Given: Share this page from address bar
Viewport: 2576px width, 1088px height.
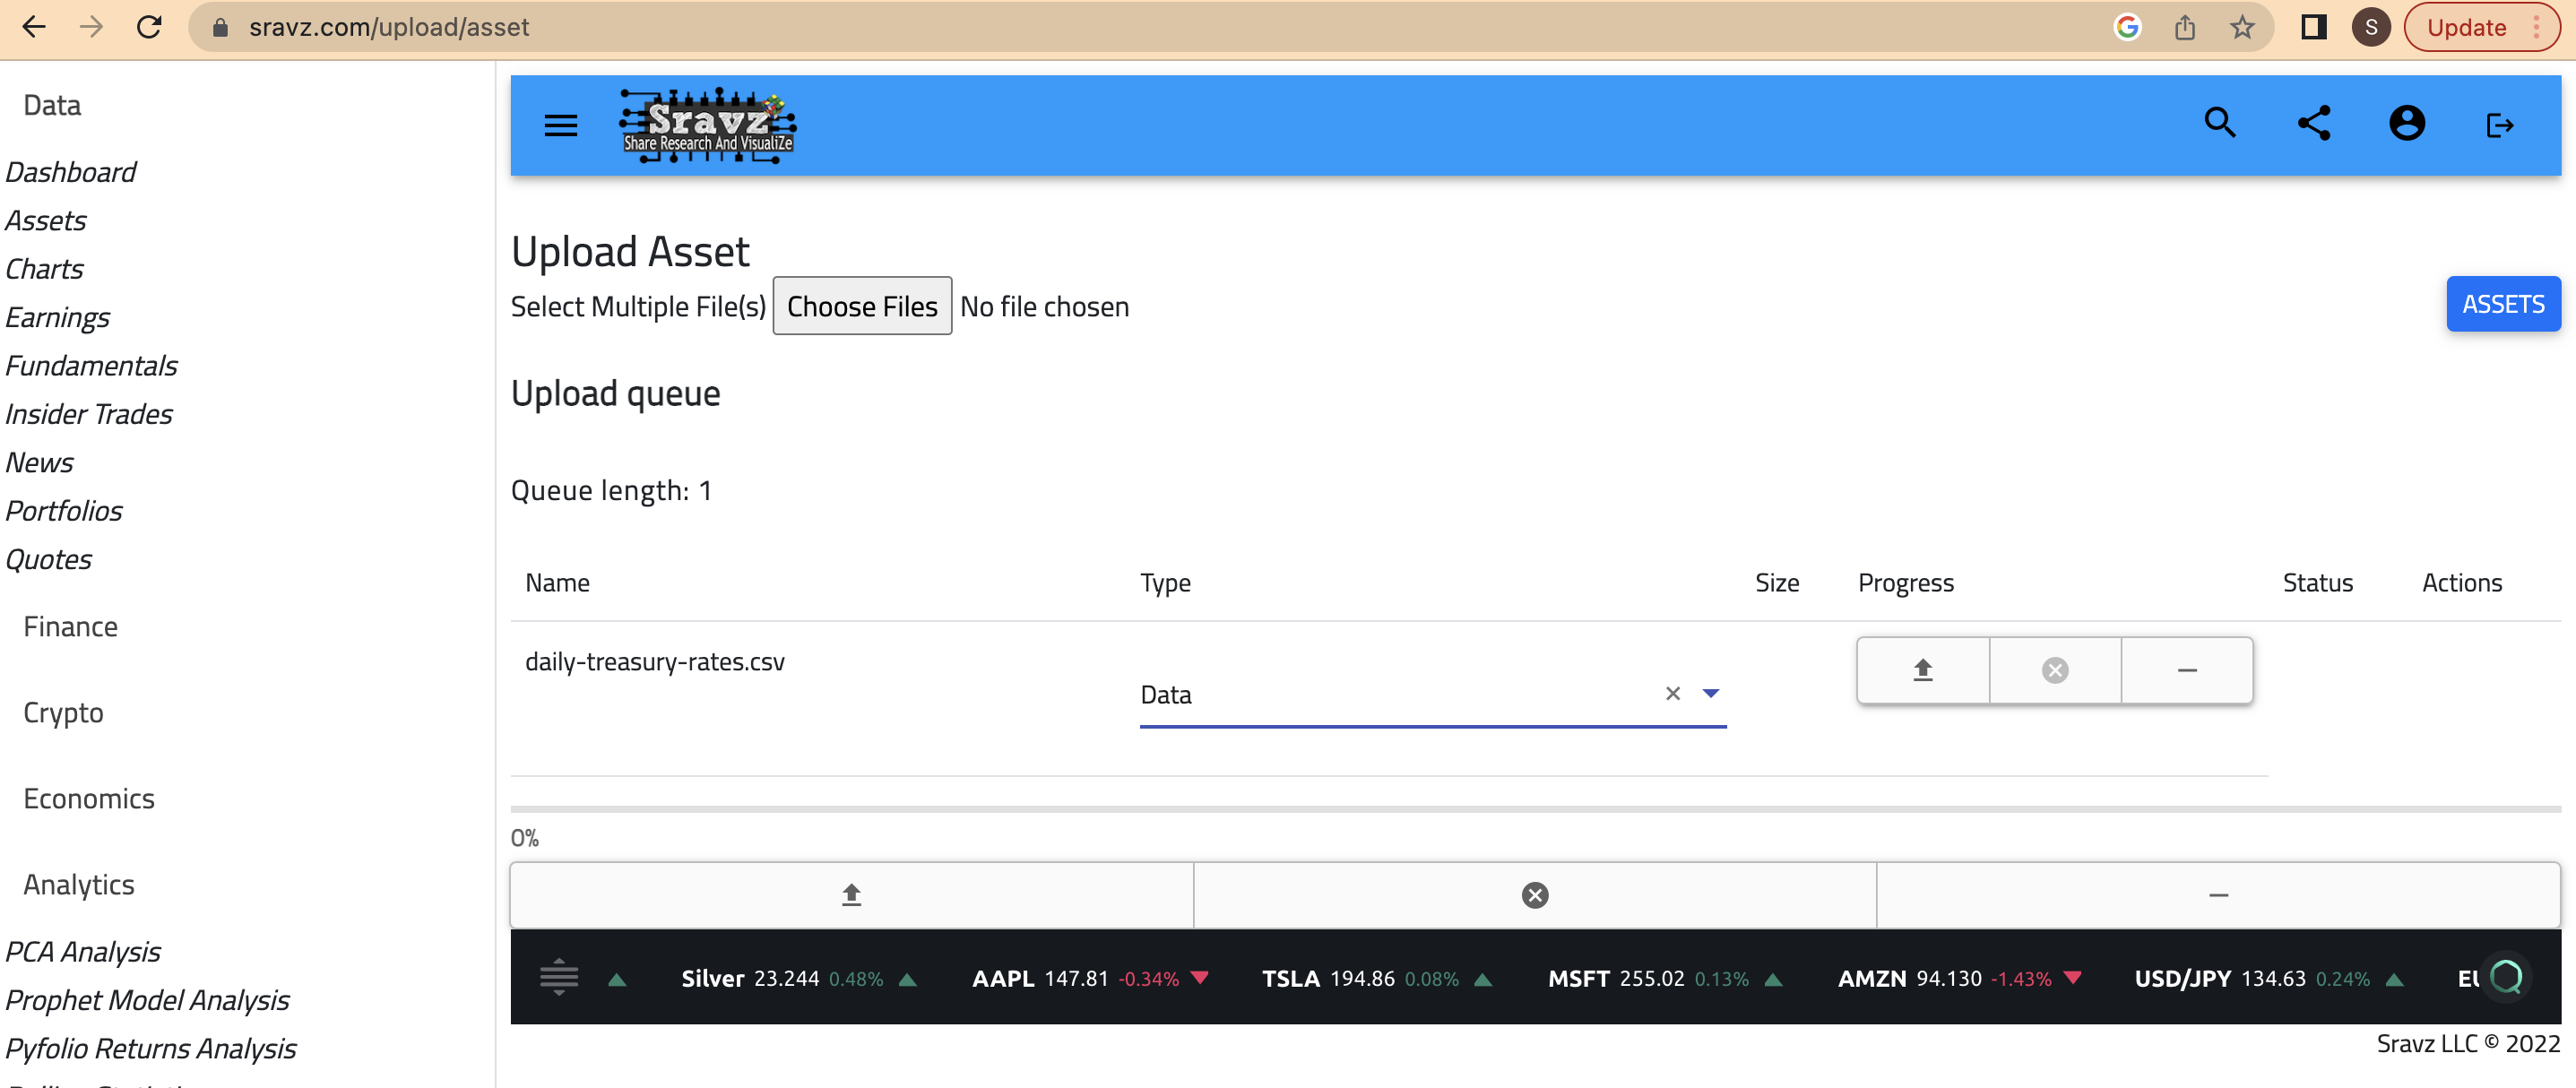Looking at the screenshot, I should pos(2185,27).
